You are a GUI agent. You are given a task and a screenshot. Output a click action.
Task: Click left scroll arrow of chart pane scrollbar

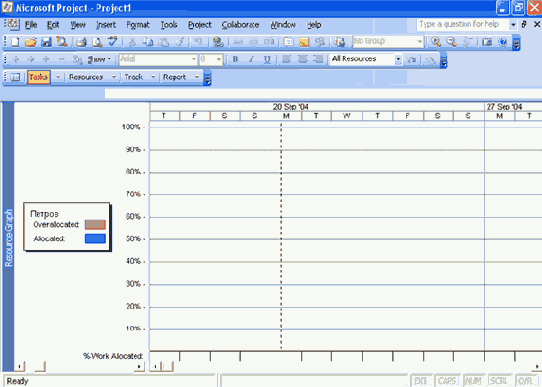click(155, 367)
